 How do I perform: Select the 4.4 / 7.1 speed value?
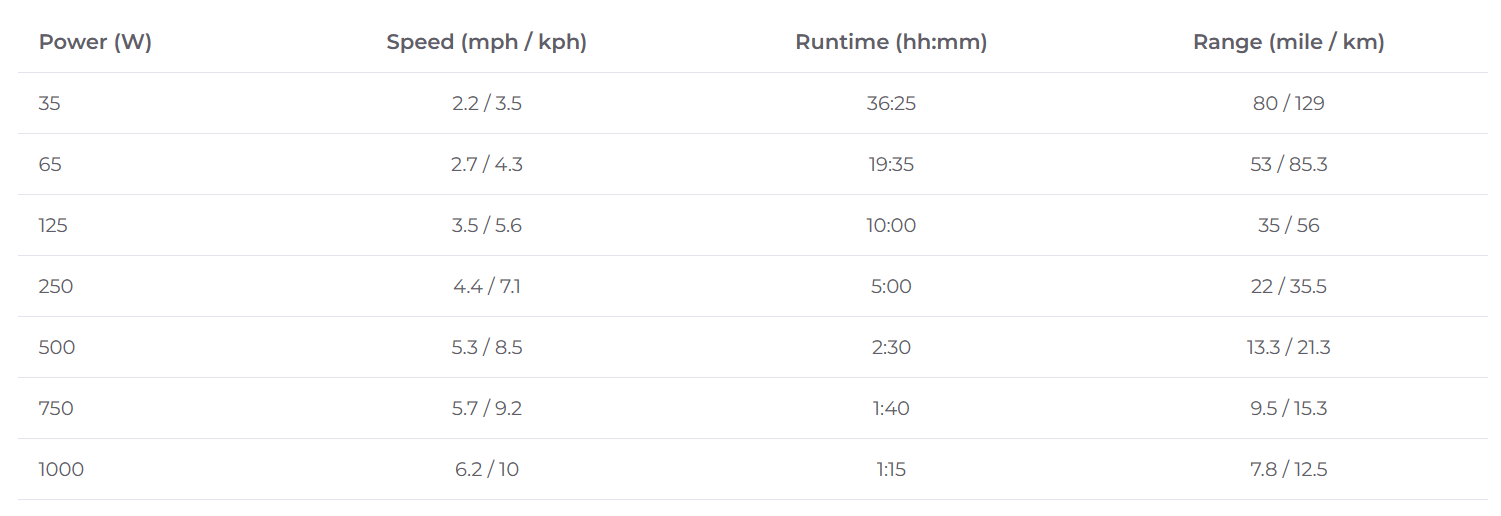click(487, 286)
